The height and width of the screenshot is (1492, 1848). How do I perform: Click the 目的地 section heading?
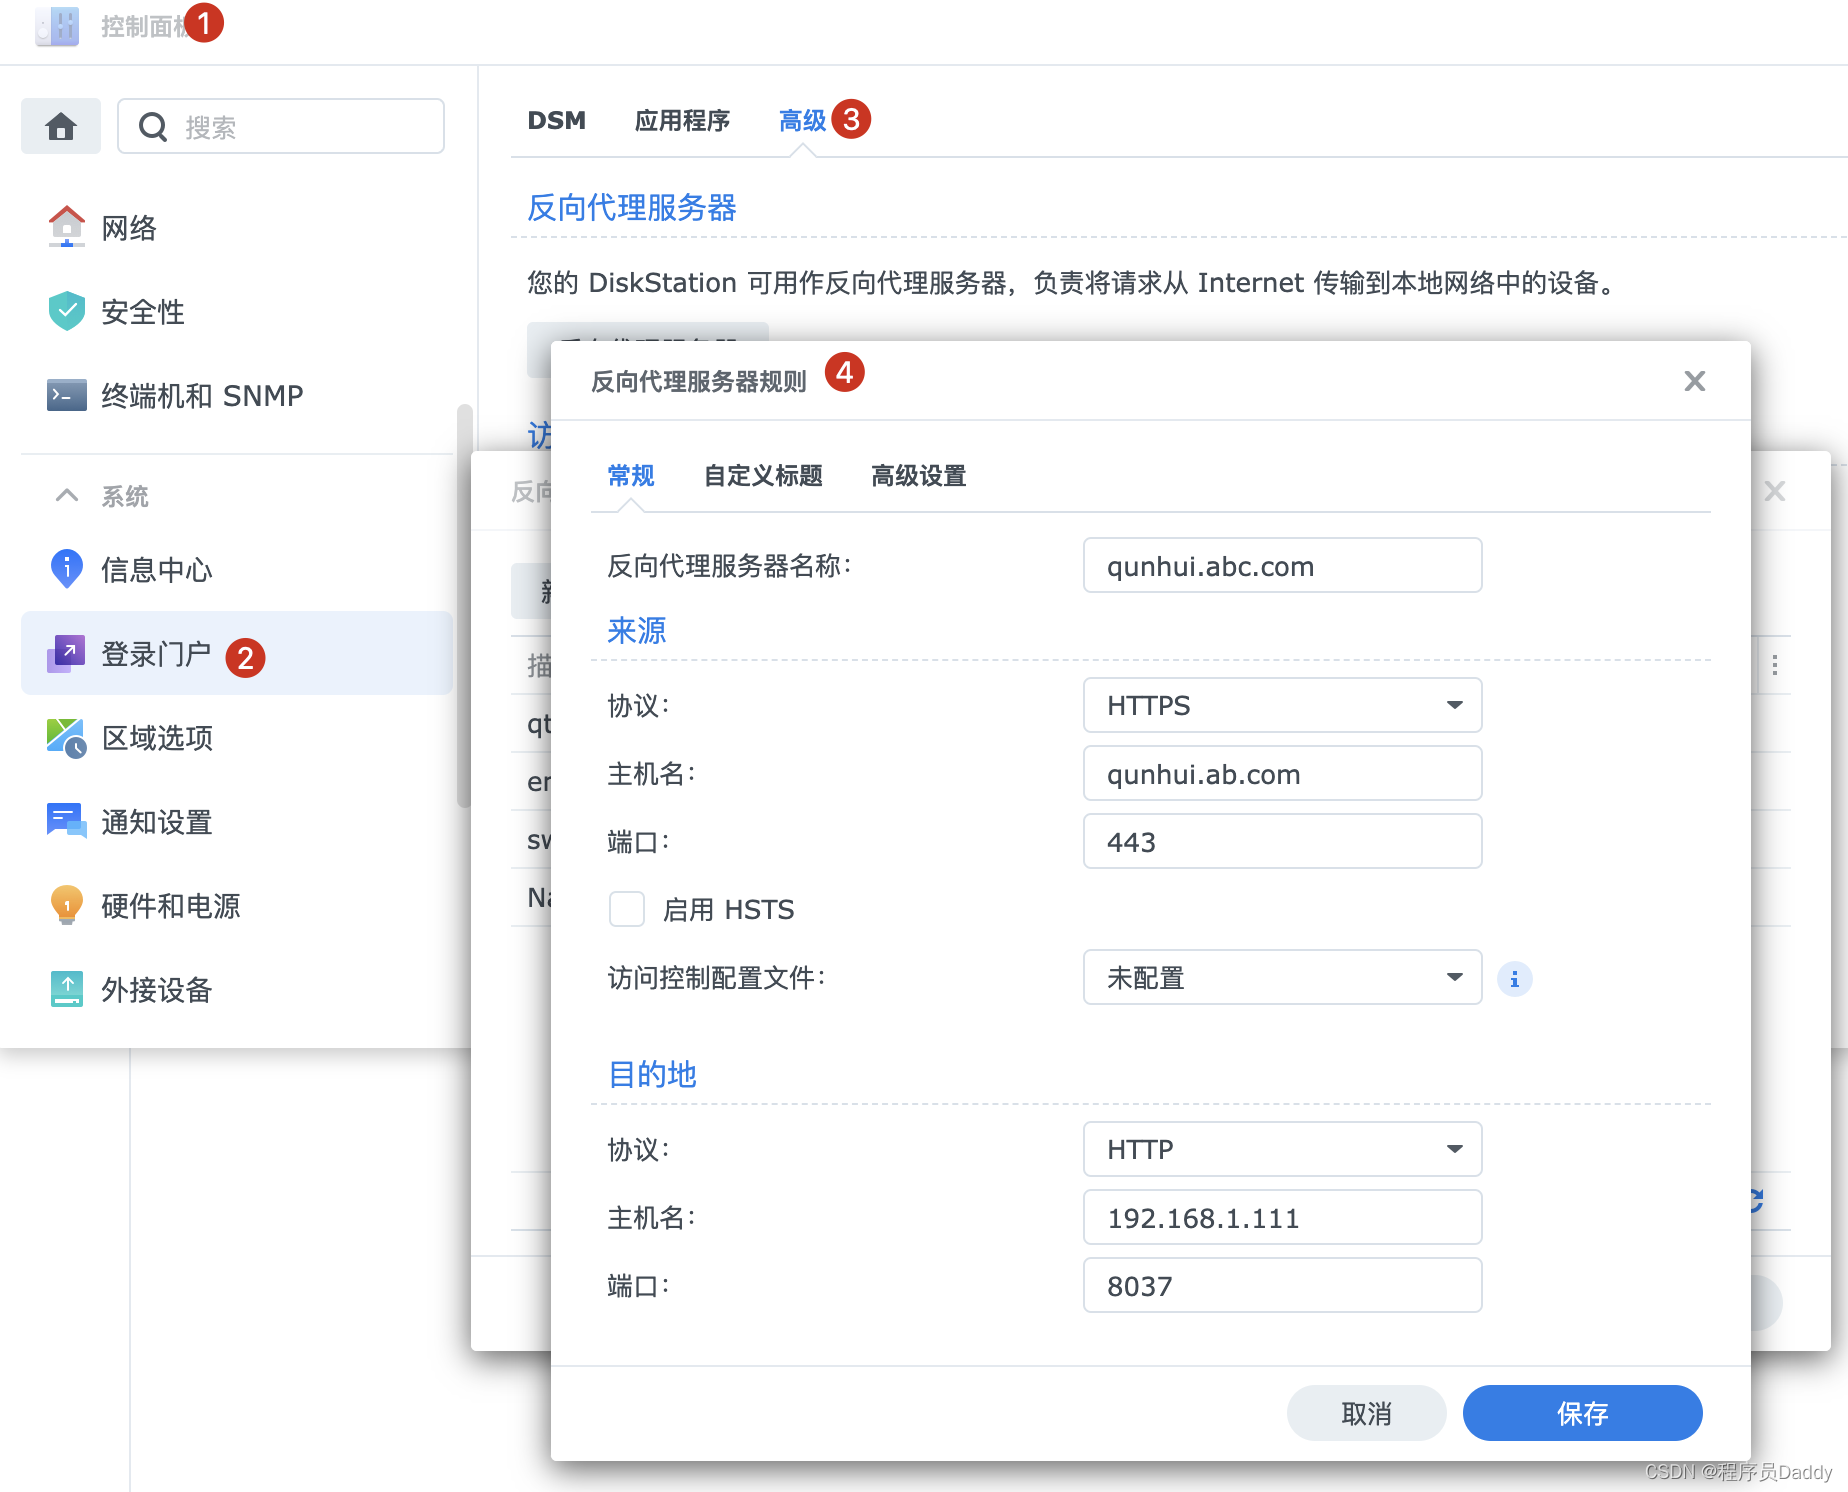(x=652, y=1074)
